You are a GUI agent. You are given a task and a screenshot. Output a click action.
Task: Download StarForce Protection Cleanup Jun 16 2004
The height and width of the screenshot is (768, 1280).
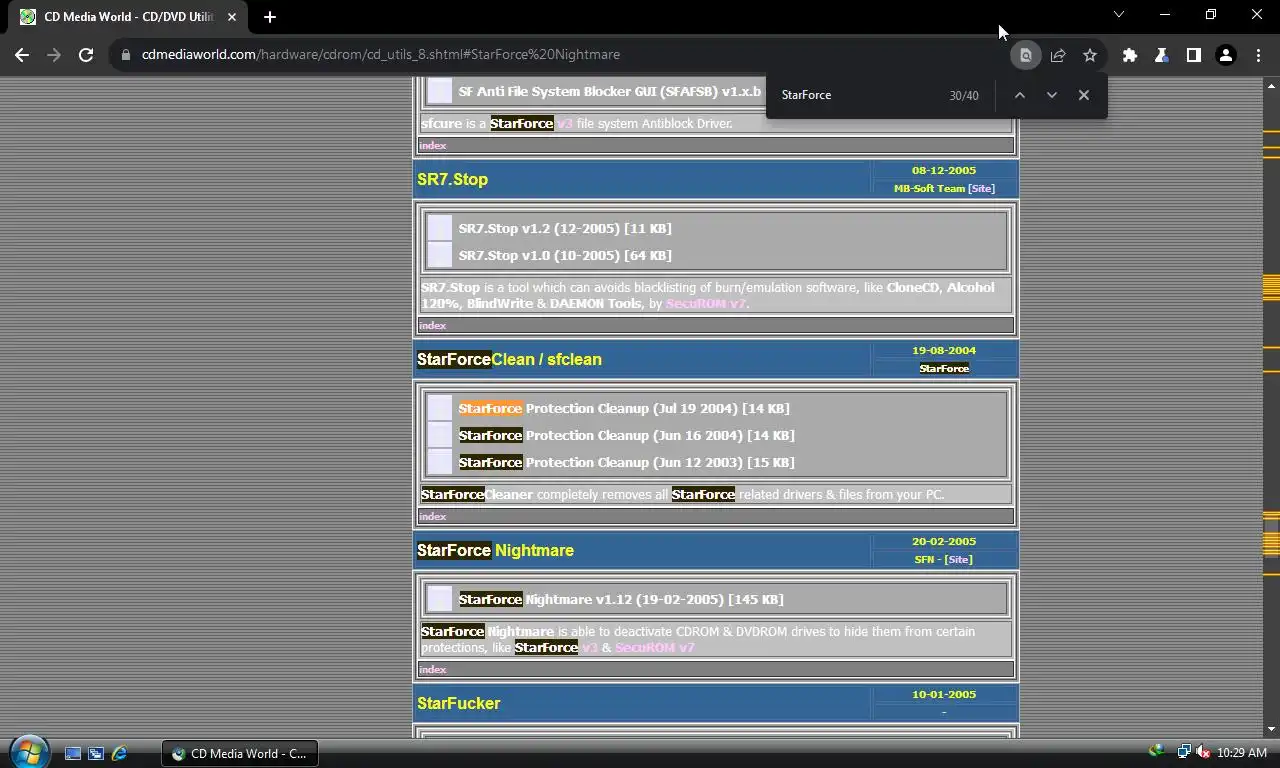tap(627, 435)
